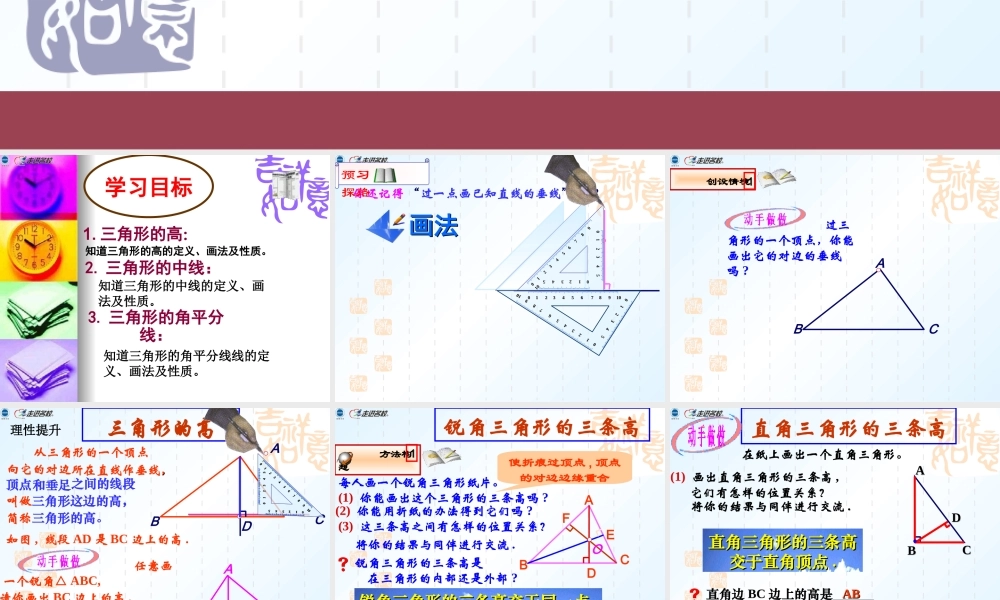Click the 理性提升 label
This screenshot has width=1000, height=600.
(x=36, y=430)
